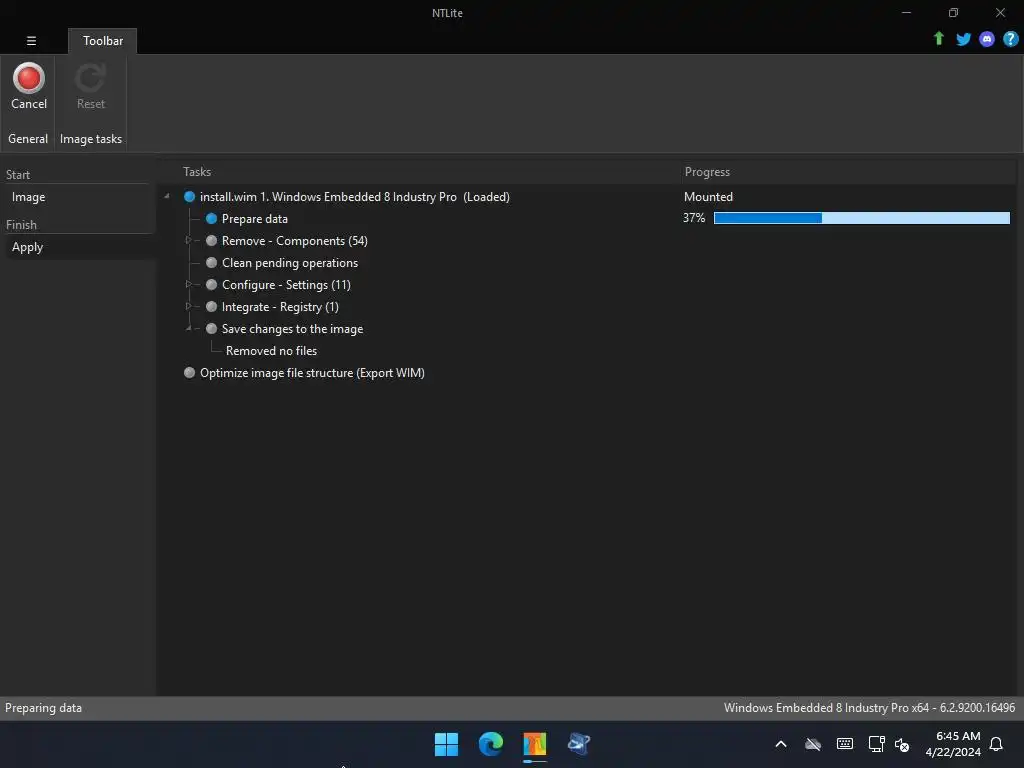The width and height of the screenshot is (1024, 768).
Task: Open the clock showing 6:45 AM
Action: (953, 744)
